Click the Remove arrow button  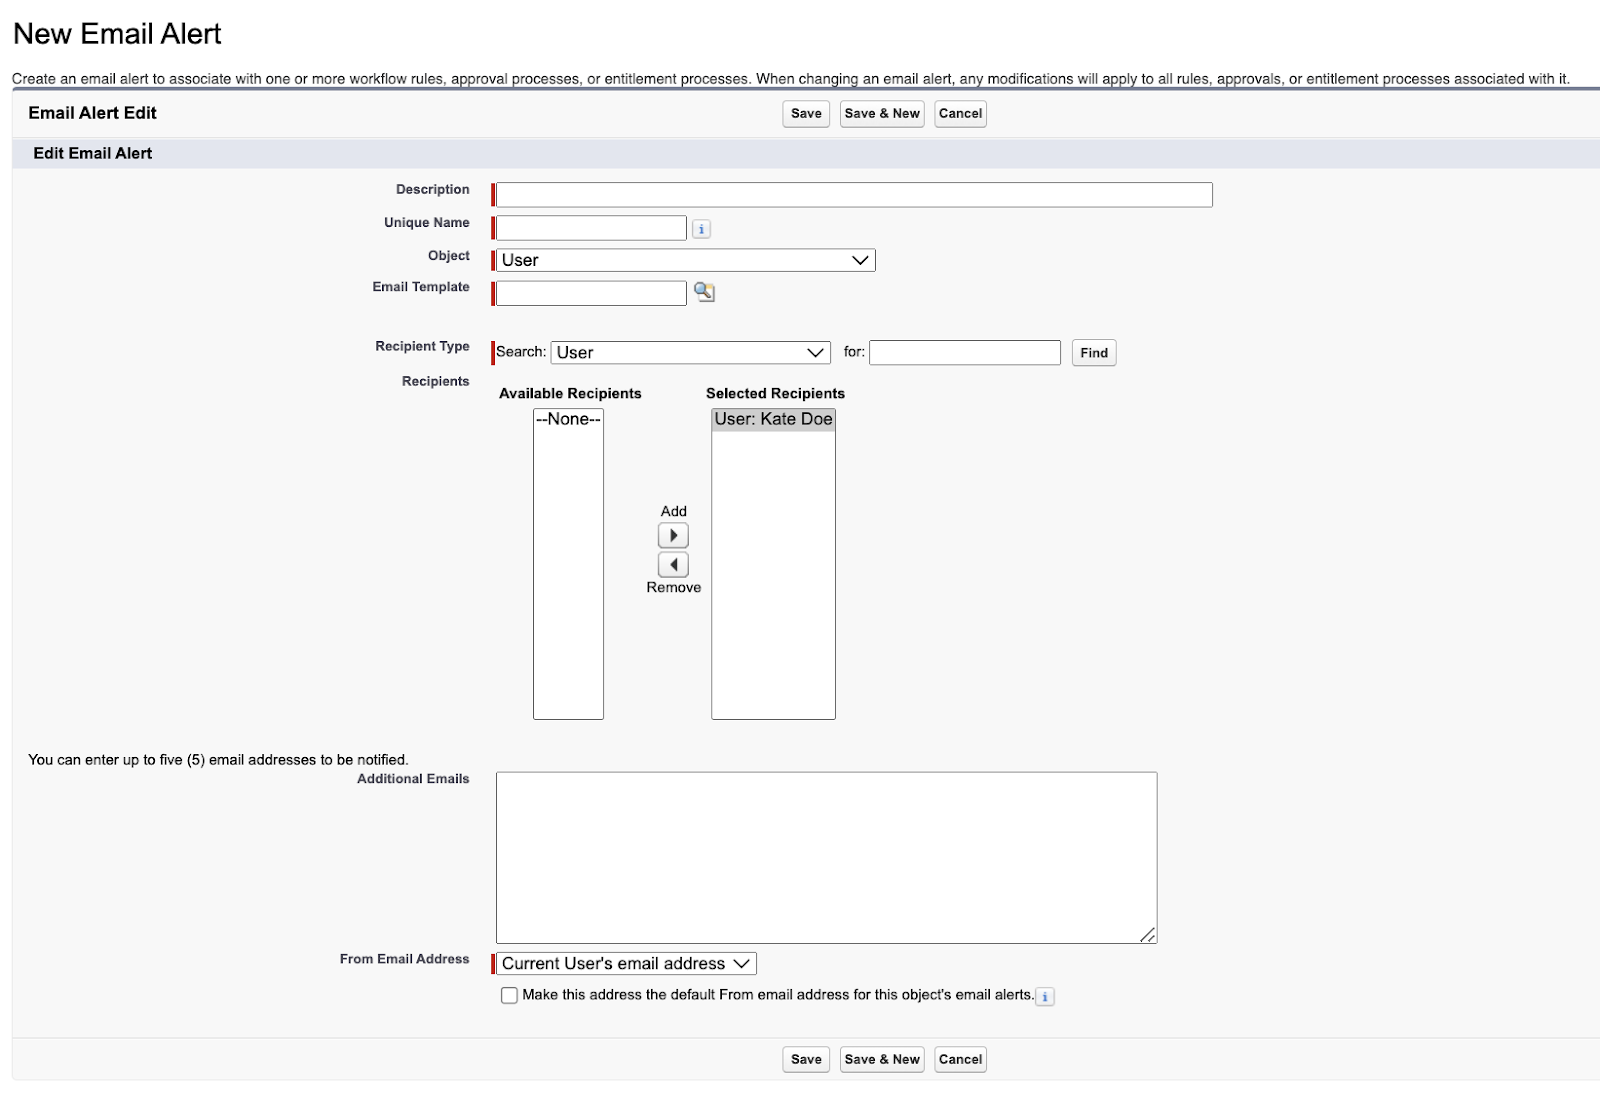[x=673, y=565]
